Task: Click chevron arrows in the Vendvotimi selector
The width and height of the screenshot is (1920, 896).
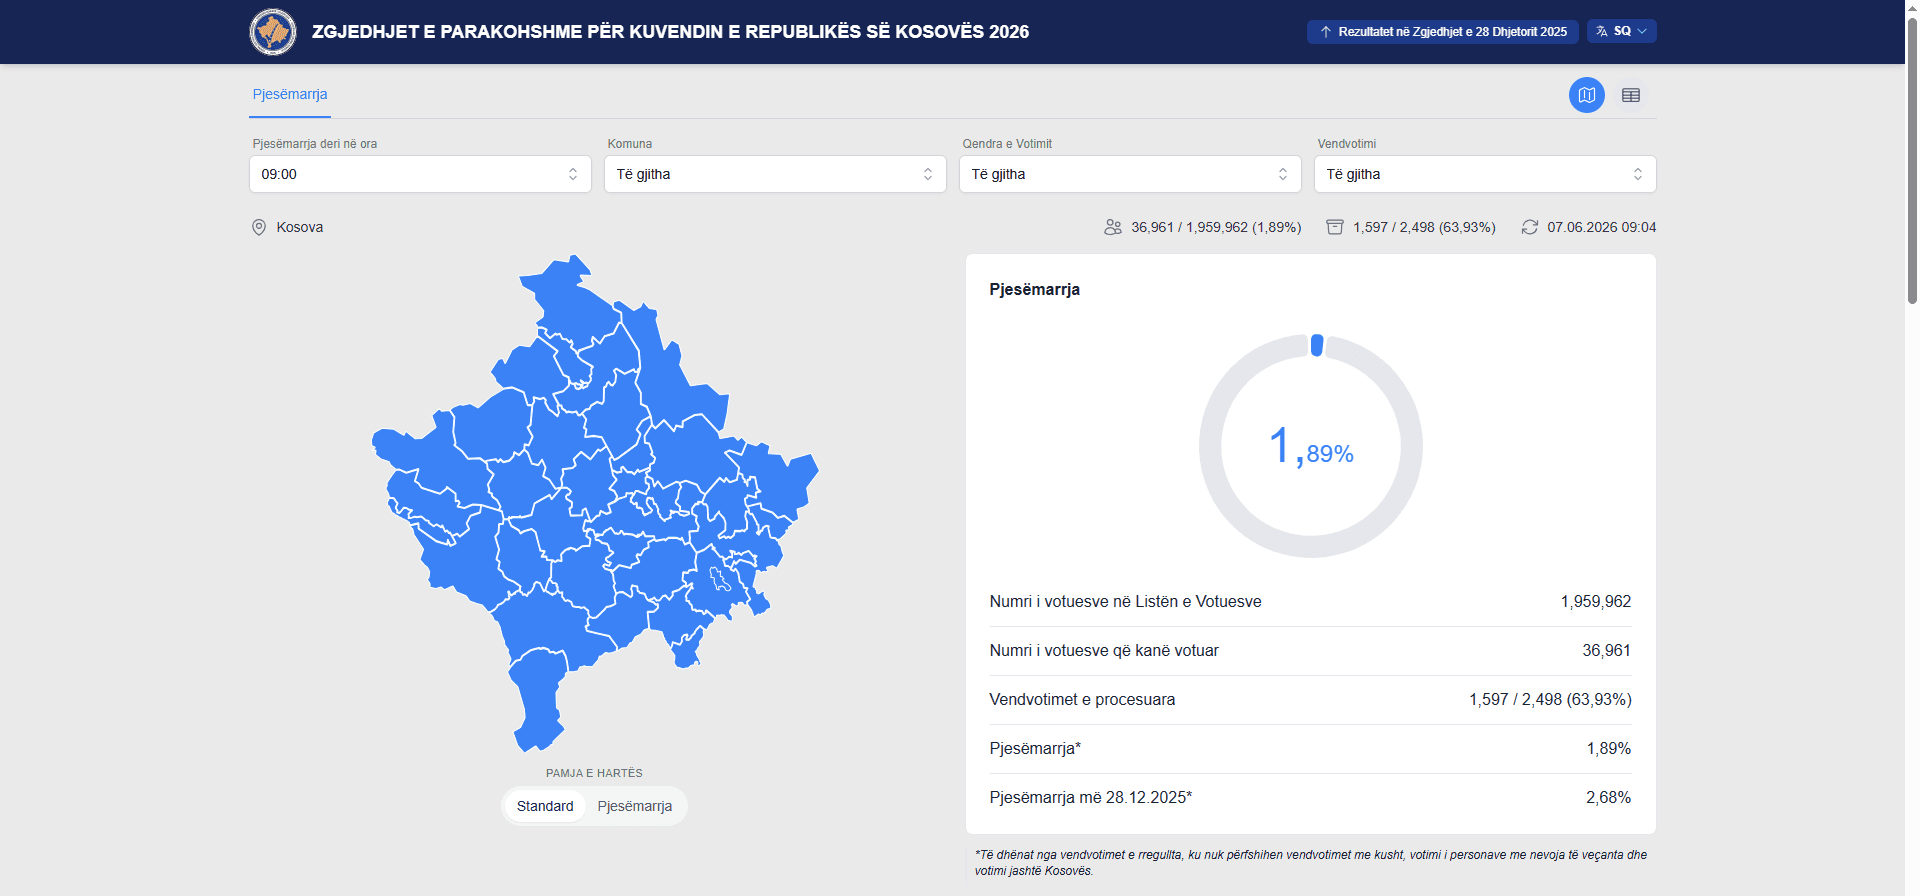Action: point(1638,174)
